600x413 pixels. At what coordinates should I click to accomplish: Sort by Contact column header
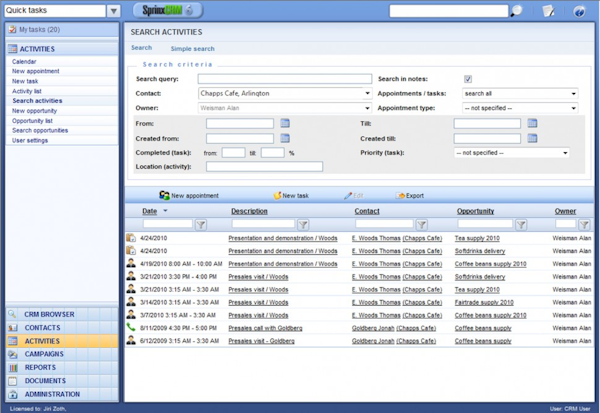point(367,211)
